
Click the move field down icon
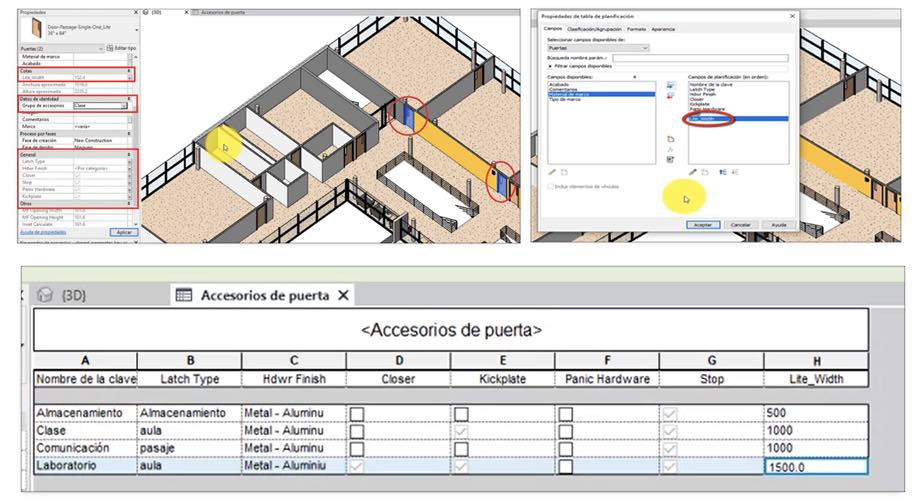tap(735, 172)
